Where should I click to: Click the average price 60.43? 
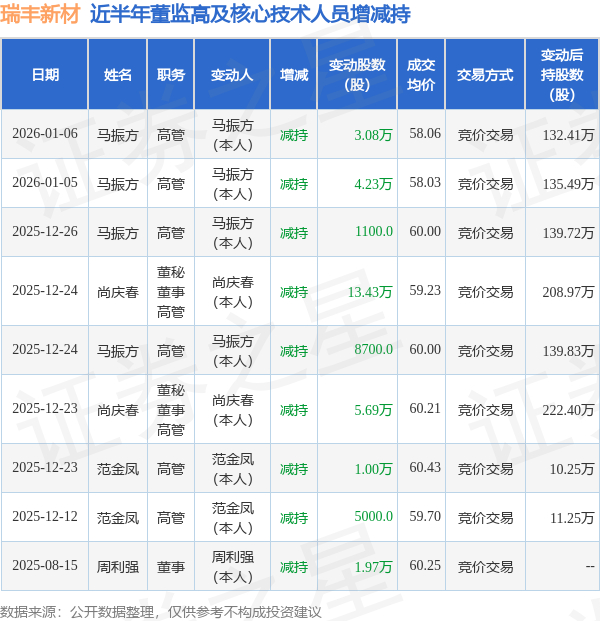point(425,468)
